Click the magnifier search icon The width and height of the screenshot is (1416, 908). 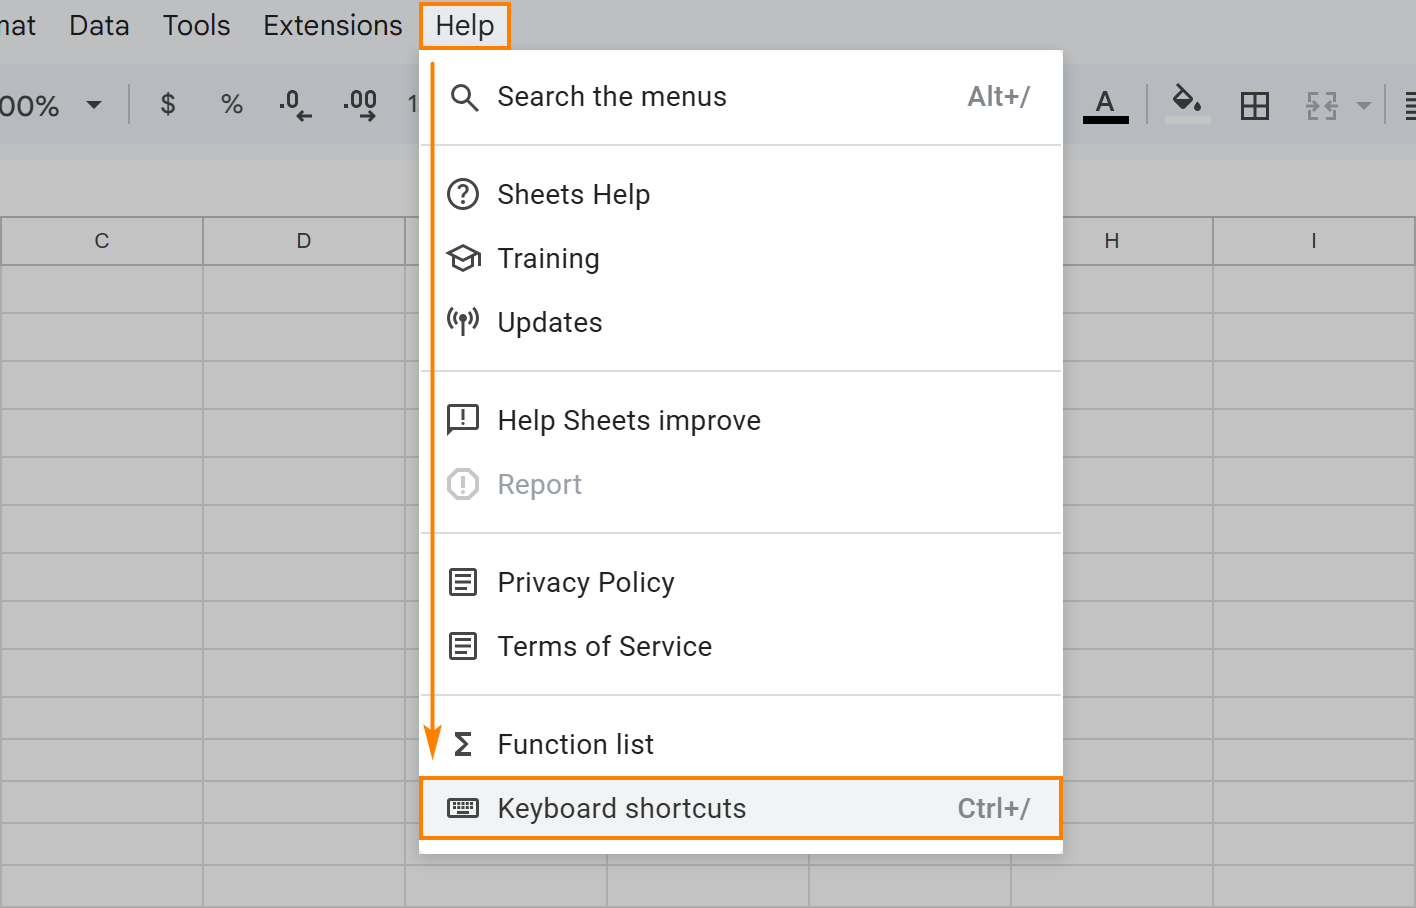click(463, 97)
